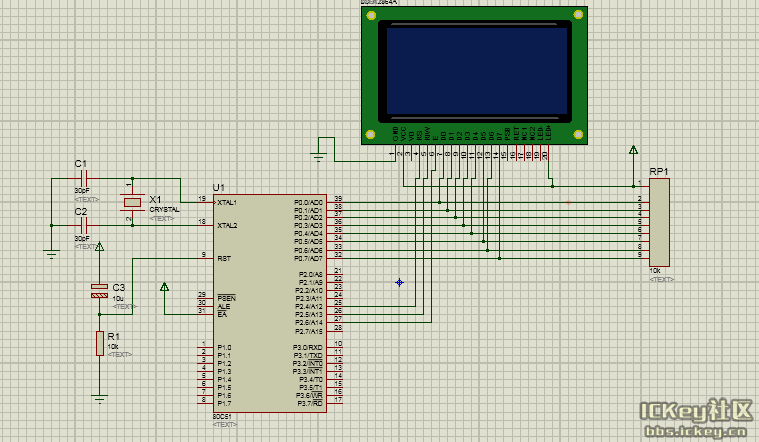Click the 10k value beside R1
Screen dimensions: 759x442
pos(113,347)
